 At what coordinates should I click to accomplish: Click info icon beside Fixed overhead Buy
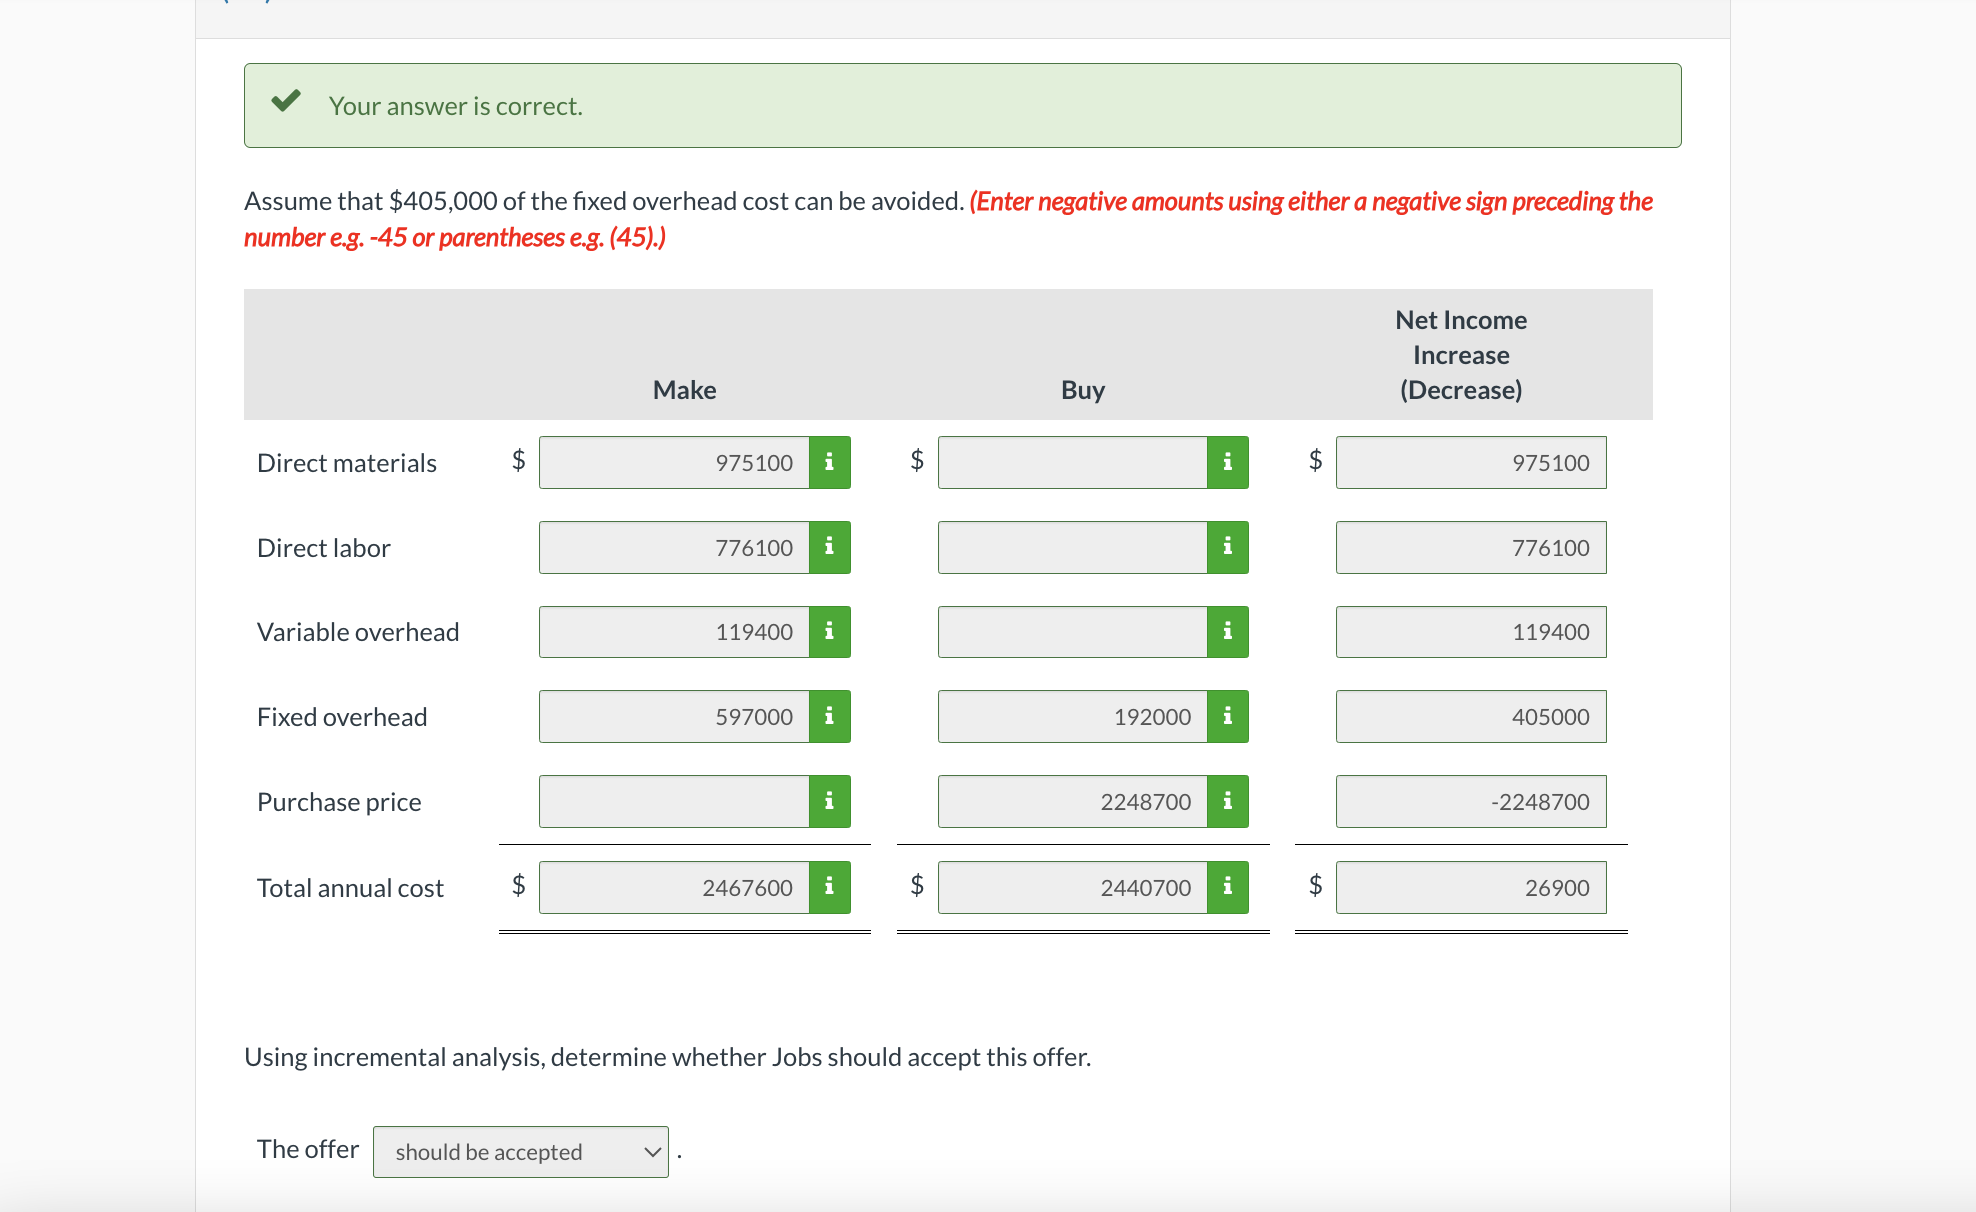tap(1227, 716)
